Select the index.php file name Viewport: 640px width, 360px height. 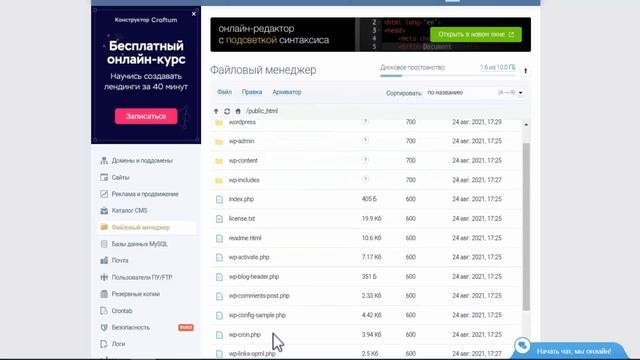click(241, 199)
